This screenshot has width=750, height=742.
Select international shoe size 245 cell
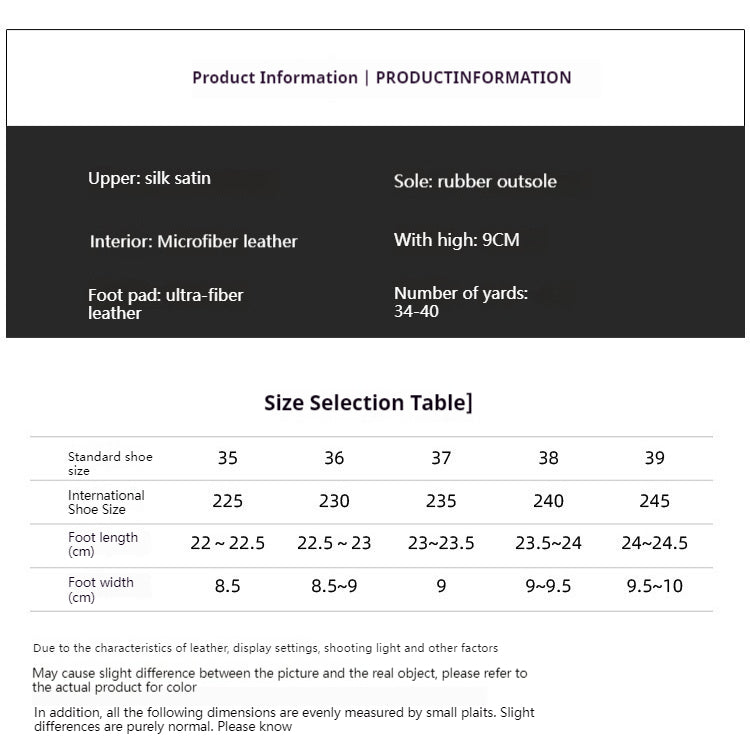655,501
